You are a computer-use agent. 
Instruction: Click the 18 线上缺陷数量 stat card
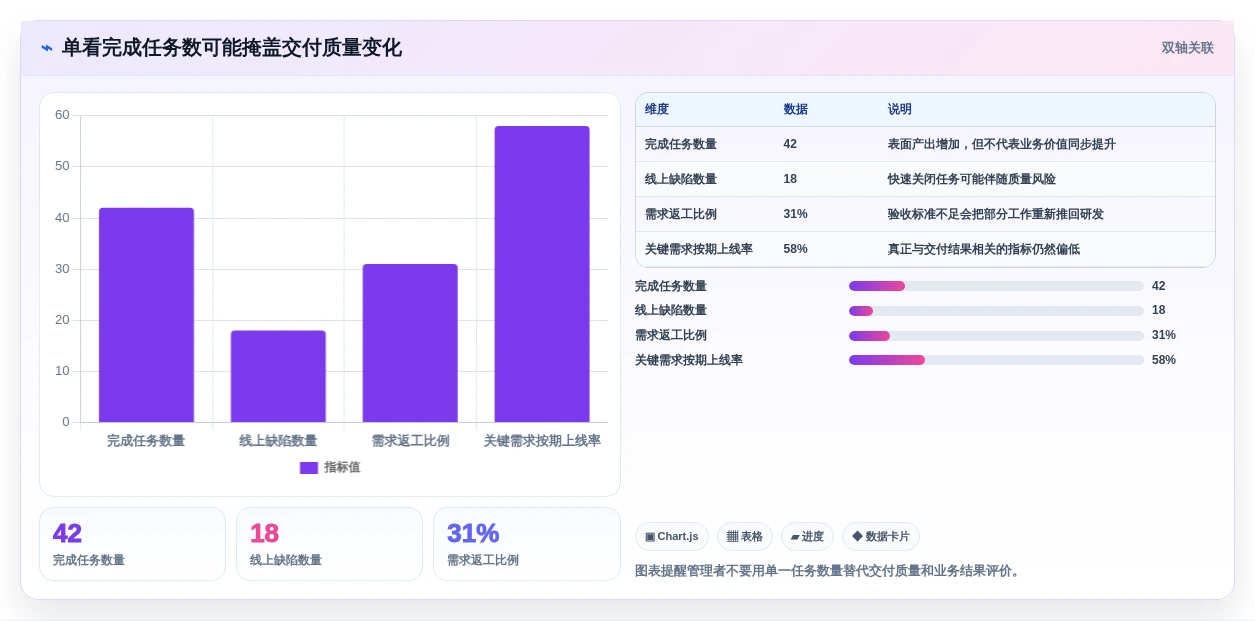click(329, 544)
